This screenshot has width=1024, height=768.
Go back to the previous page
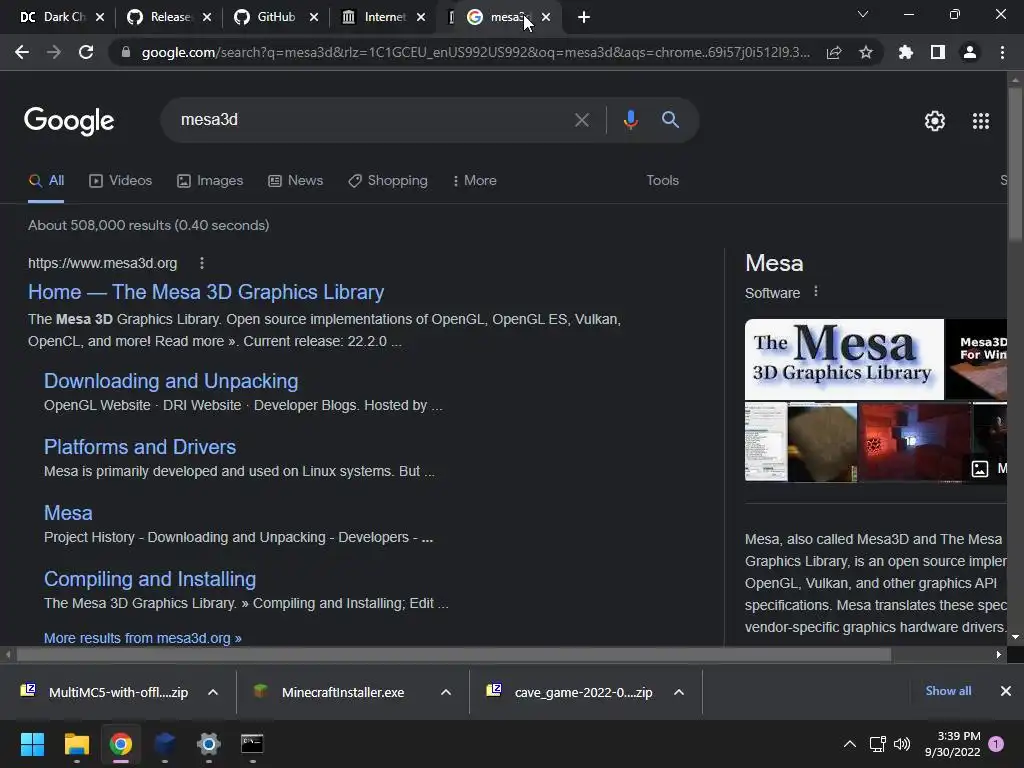22,52
